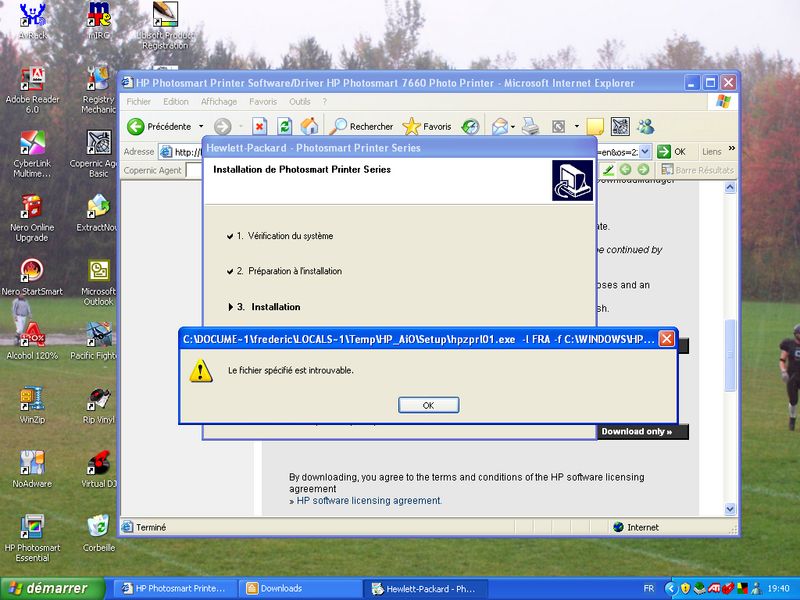Image resolution: width=800 pixels, height=600 pixels.
Task: Open the Virtual DJ desktop icon
Action: tap(98, 470)
